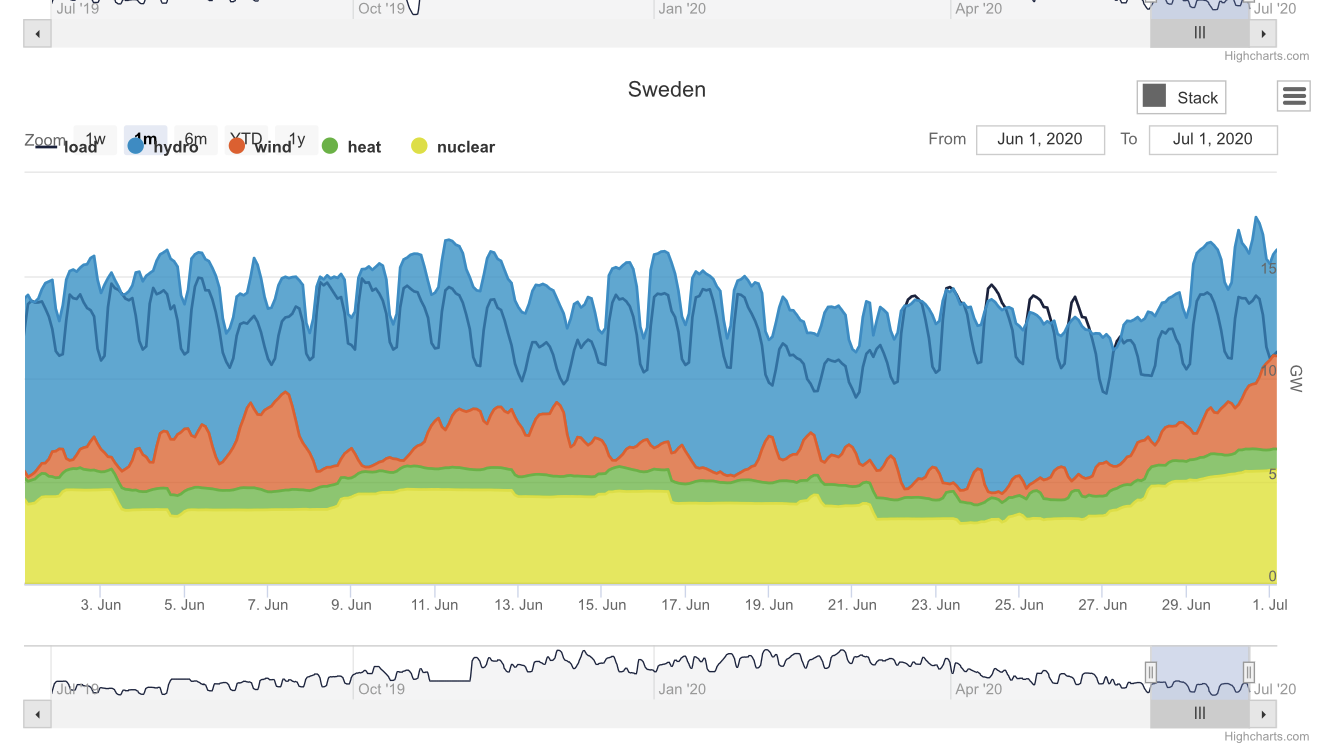Screen dimensions: 1334x750
Task: Select the 1m zoom range
Action: [145, 139]
